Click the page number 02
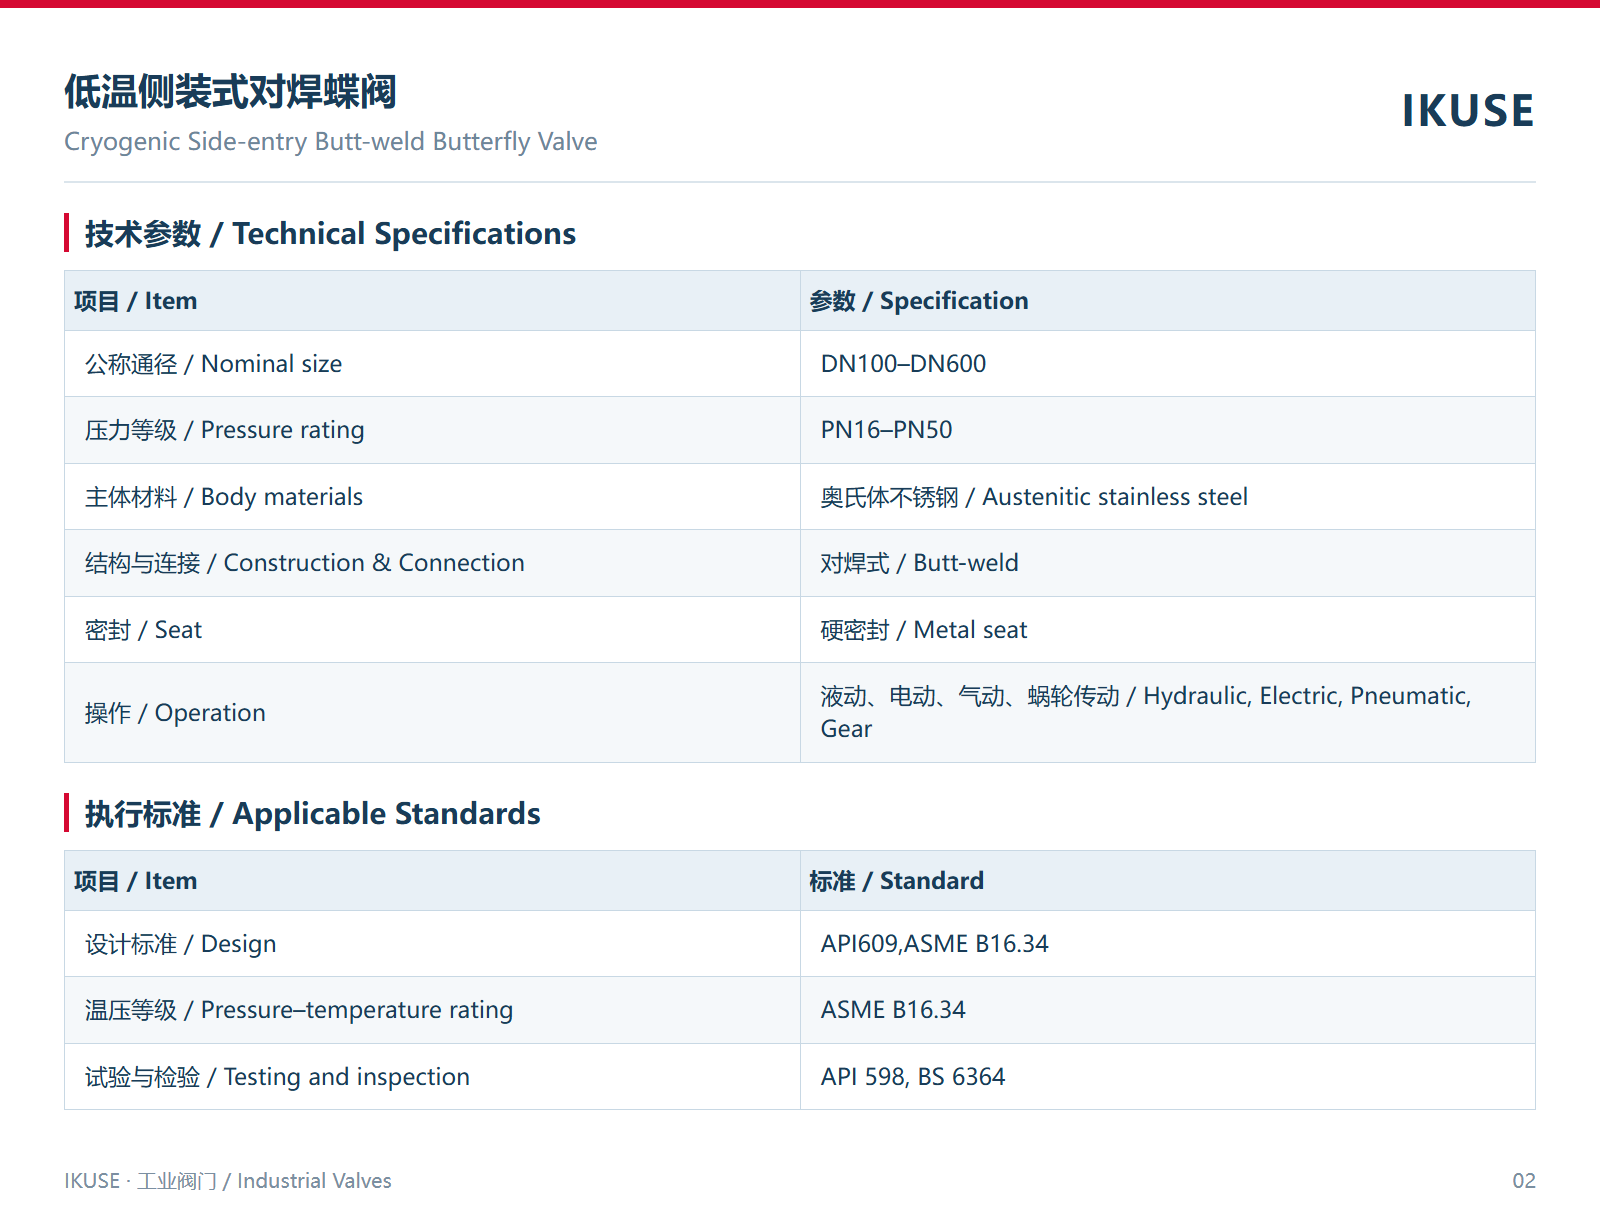Screen dimensions: 1600x1220 (1524, 1181)
